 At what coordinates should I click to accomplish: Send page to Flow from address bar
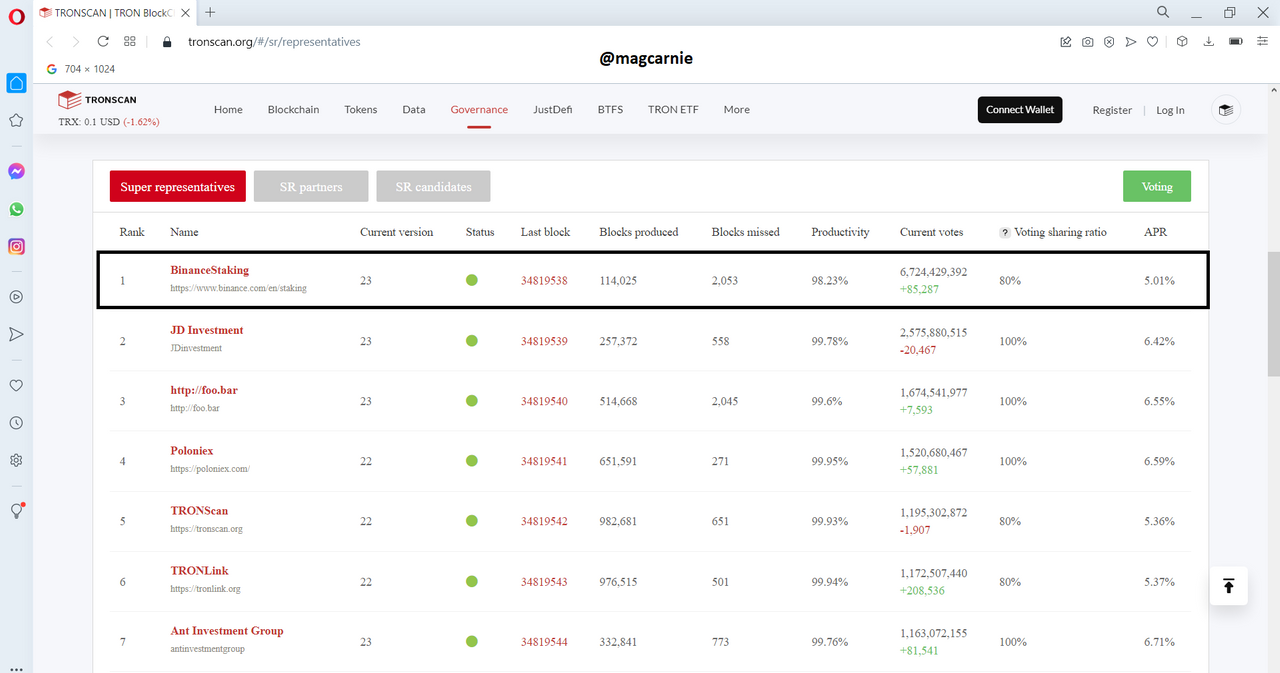[x=1131, y=42]
